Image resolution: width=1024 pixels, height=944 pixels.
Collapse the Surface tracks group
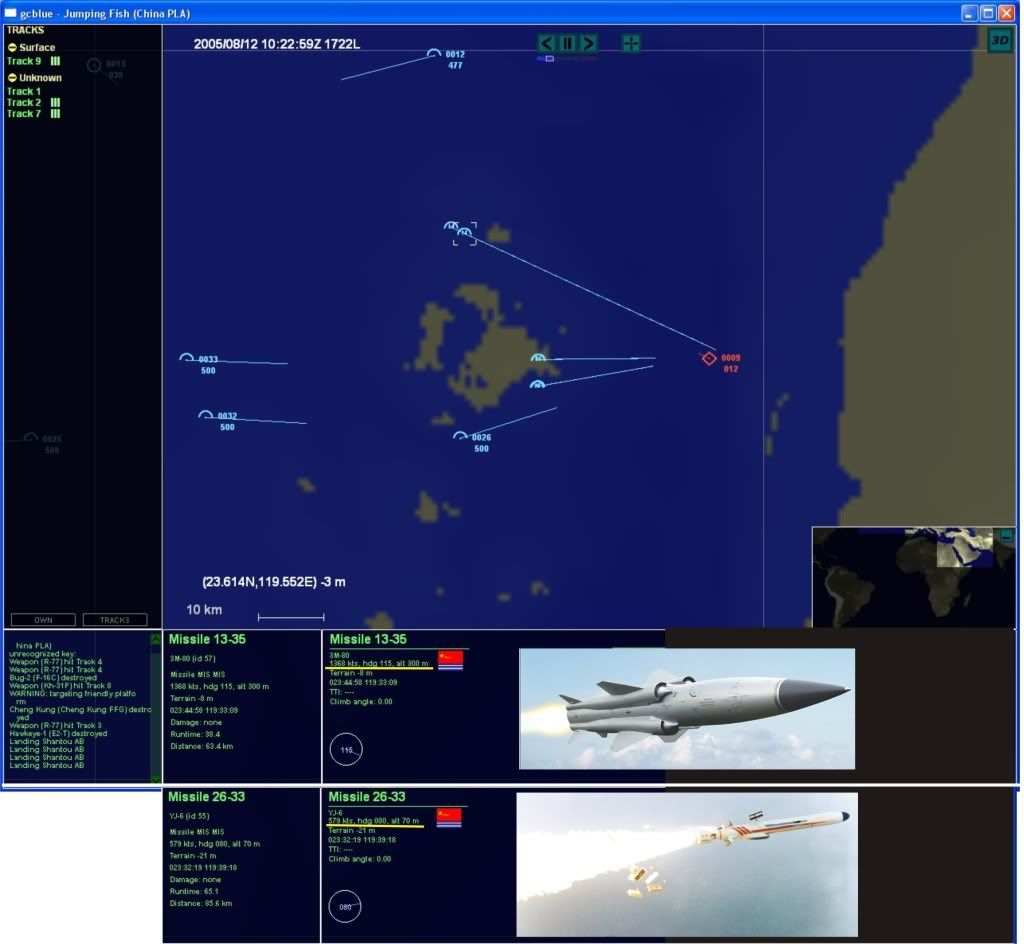(x=12, y=48)
